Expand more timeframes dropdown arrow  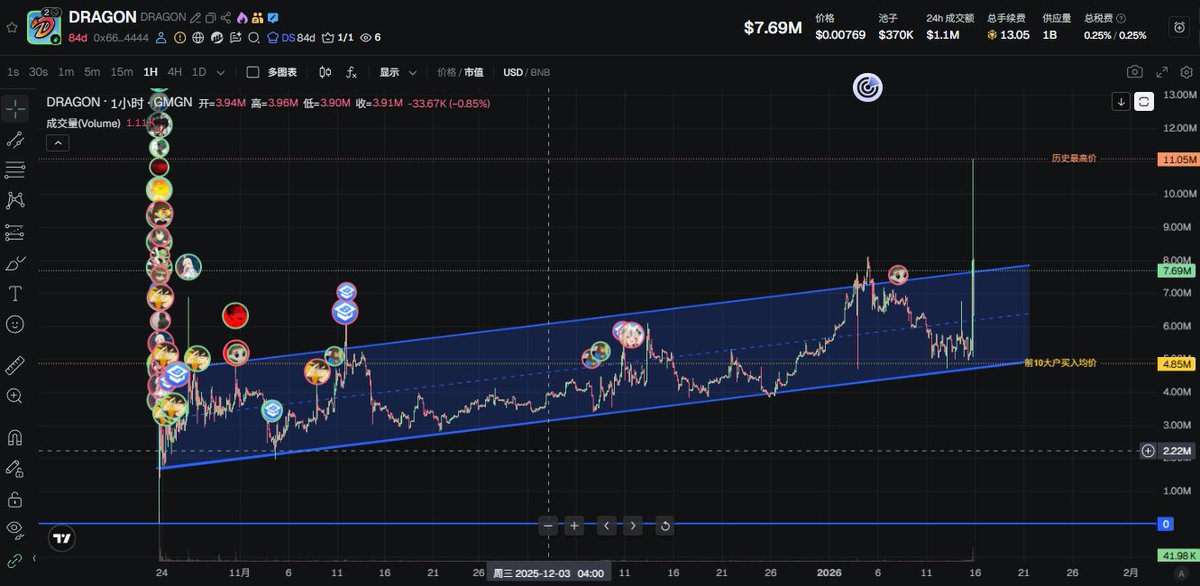221,72
